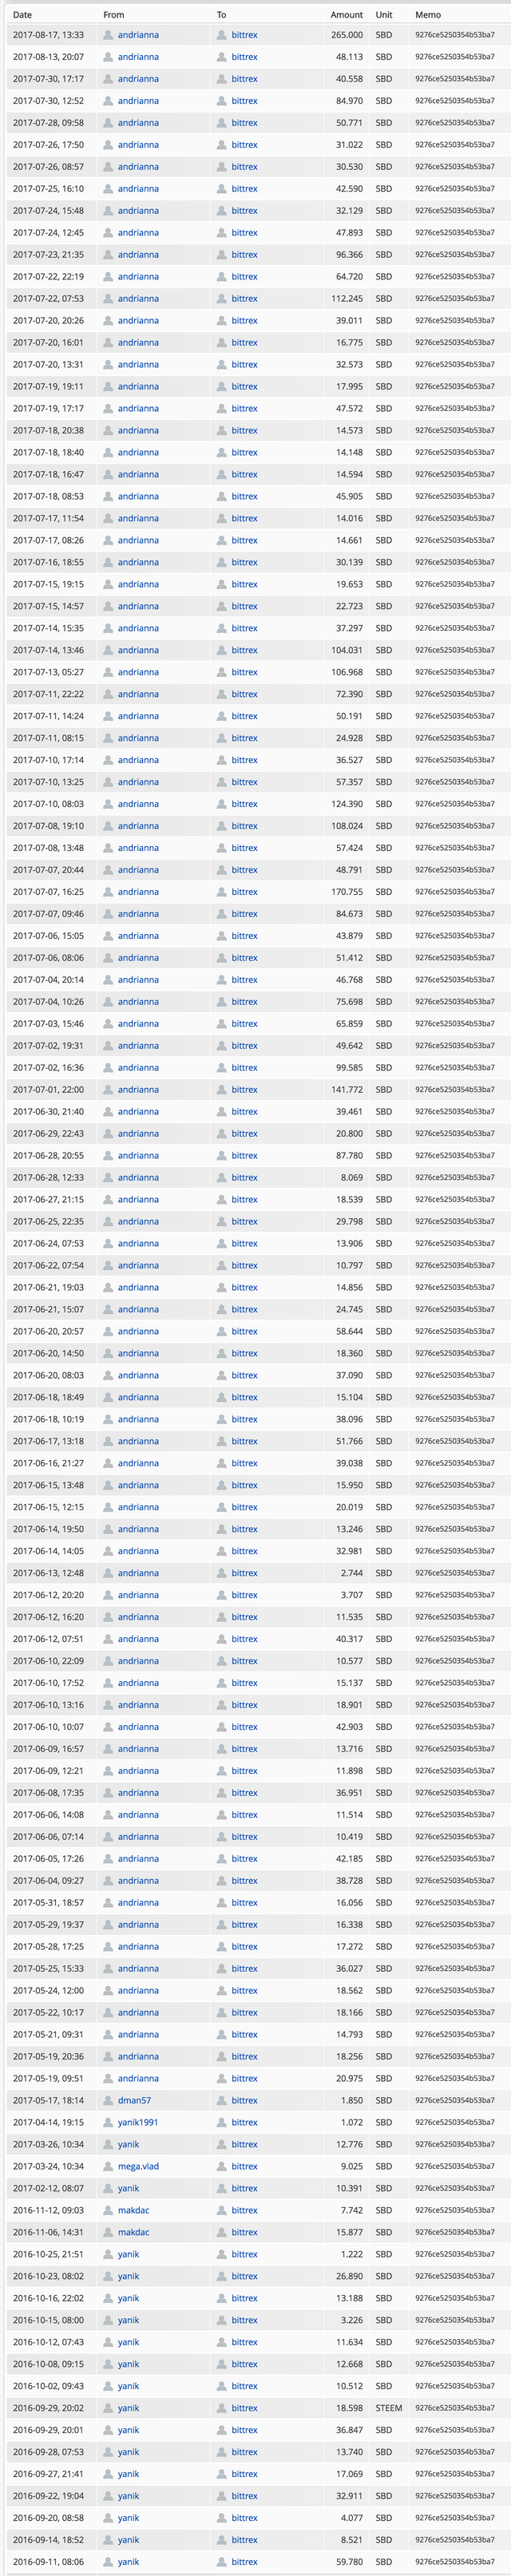Open makdac link in 2016-11-06, 14:31 row

[133, 2233]
